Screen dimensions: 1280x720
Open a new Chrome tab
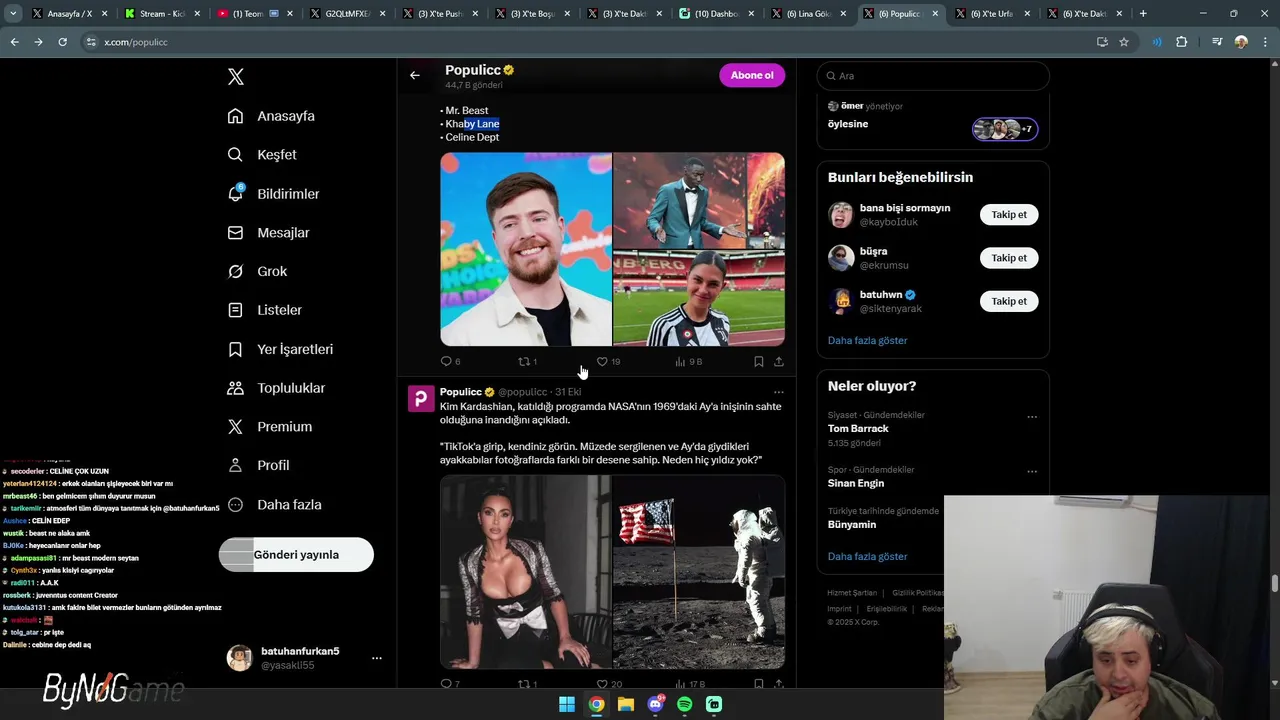click(1143, 14)
